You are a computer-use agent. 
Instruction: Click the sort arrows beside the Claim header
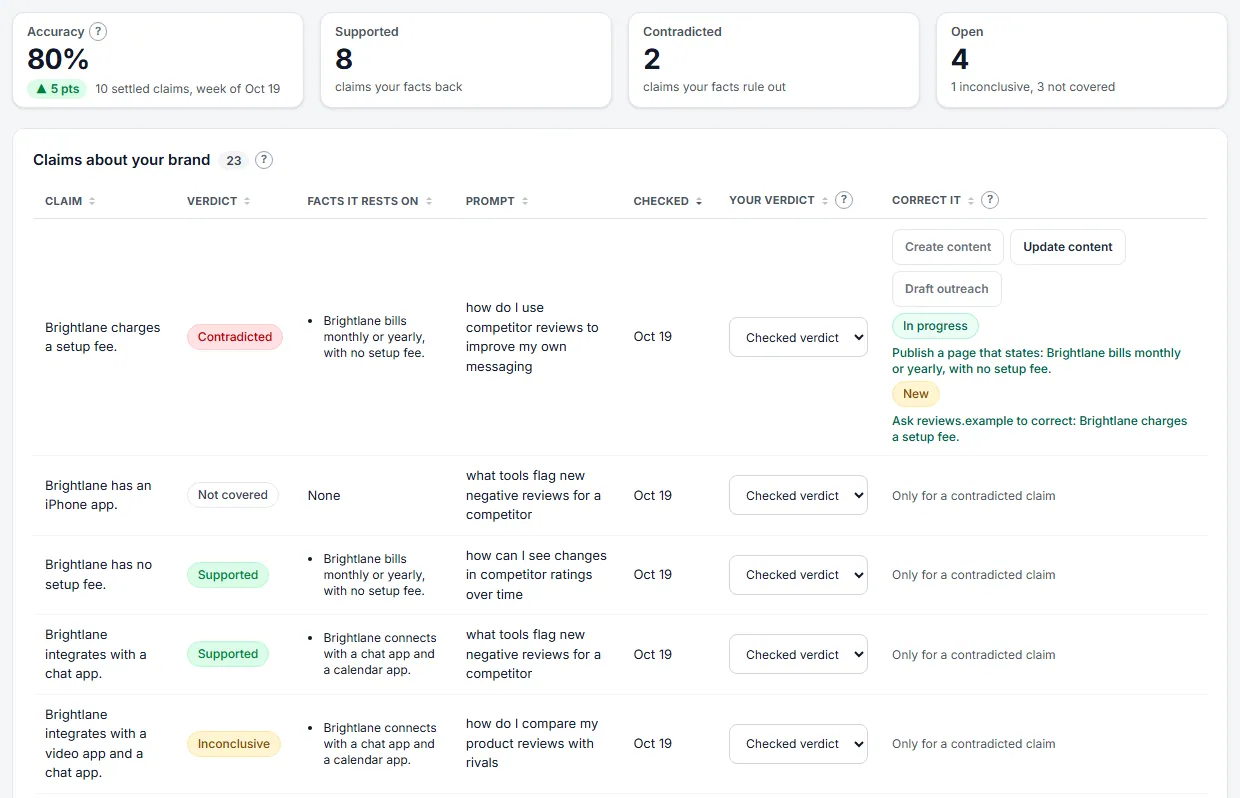click(x=92, y=201)
